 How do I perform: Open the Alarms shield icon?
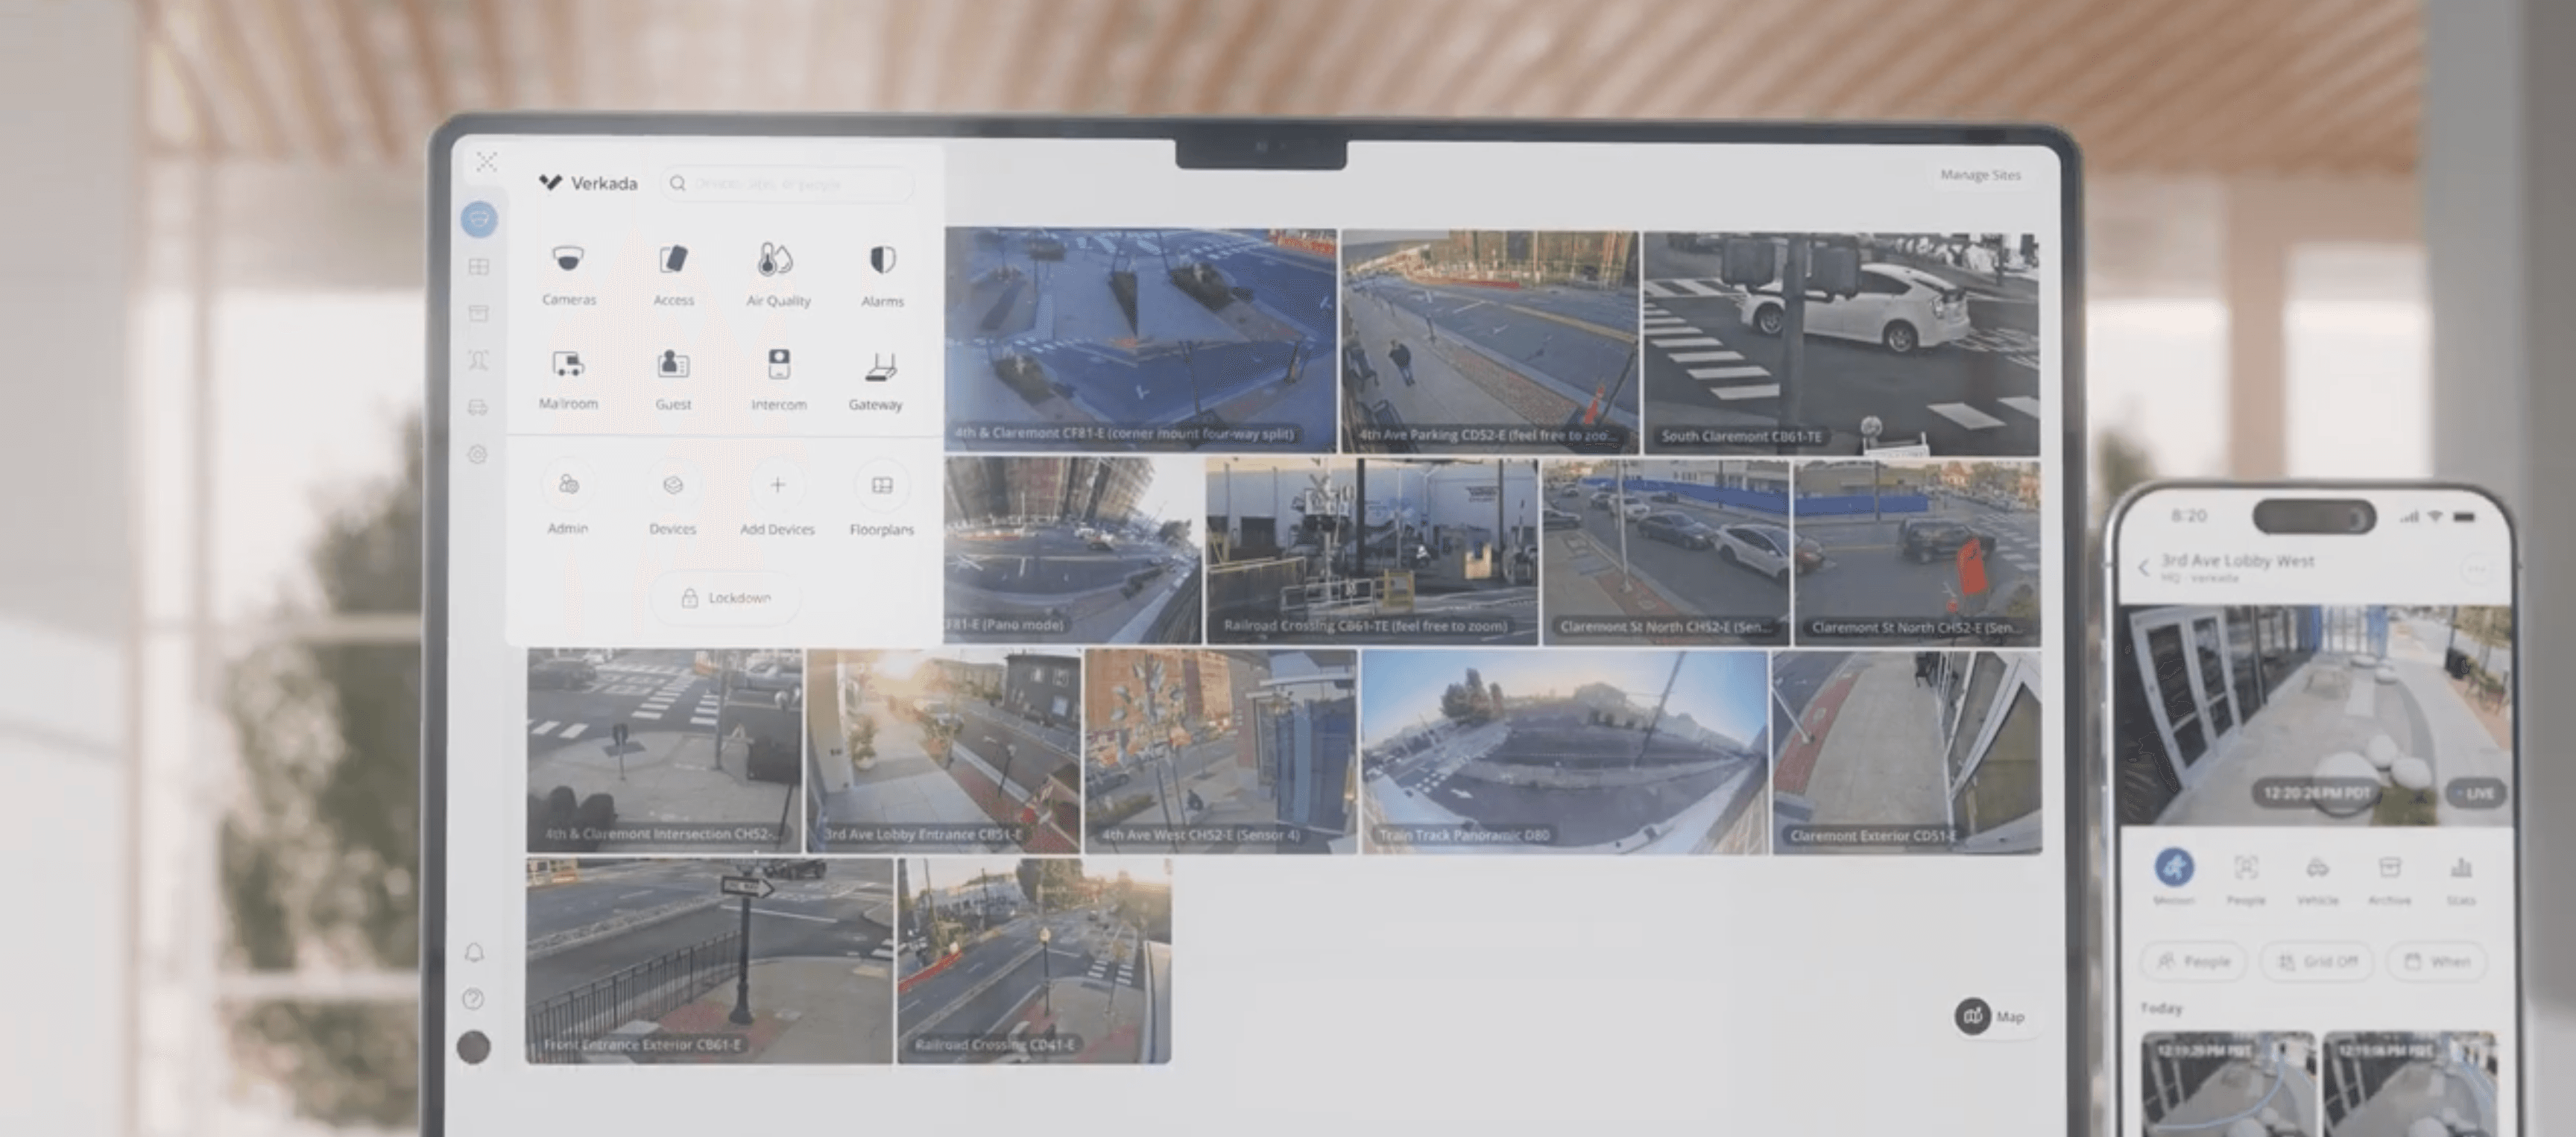pos(881,261)
